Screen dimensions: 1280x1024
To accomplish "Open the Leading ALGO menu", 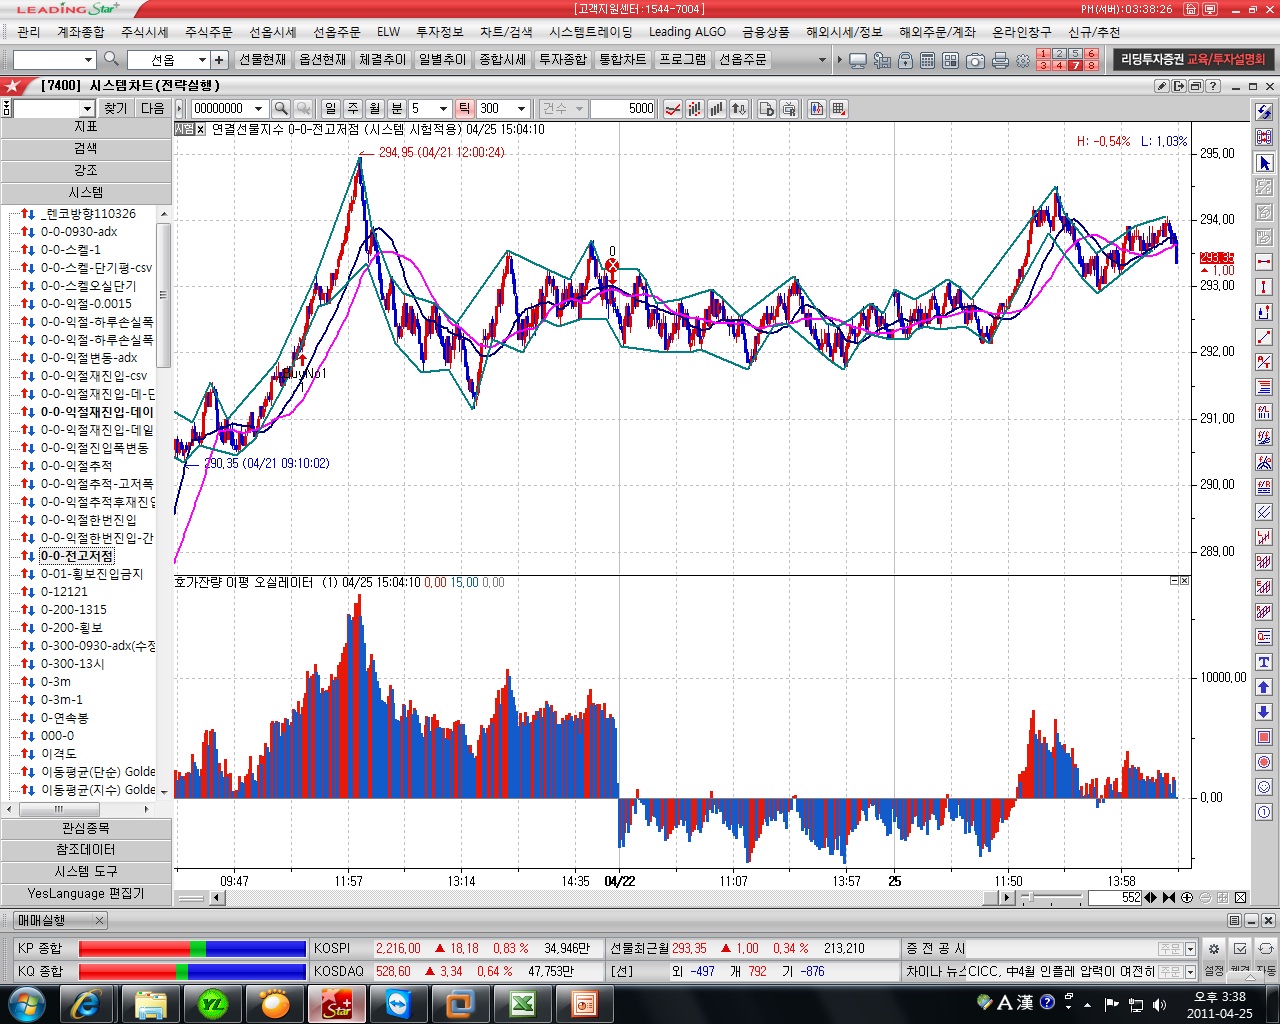I will pyautogui.click(x=687, y=32).
